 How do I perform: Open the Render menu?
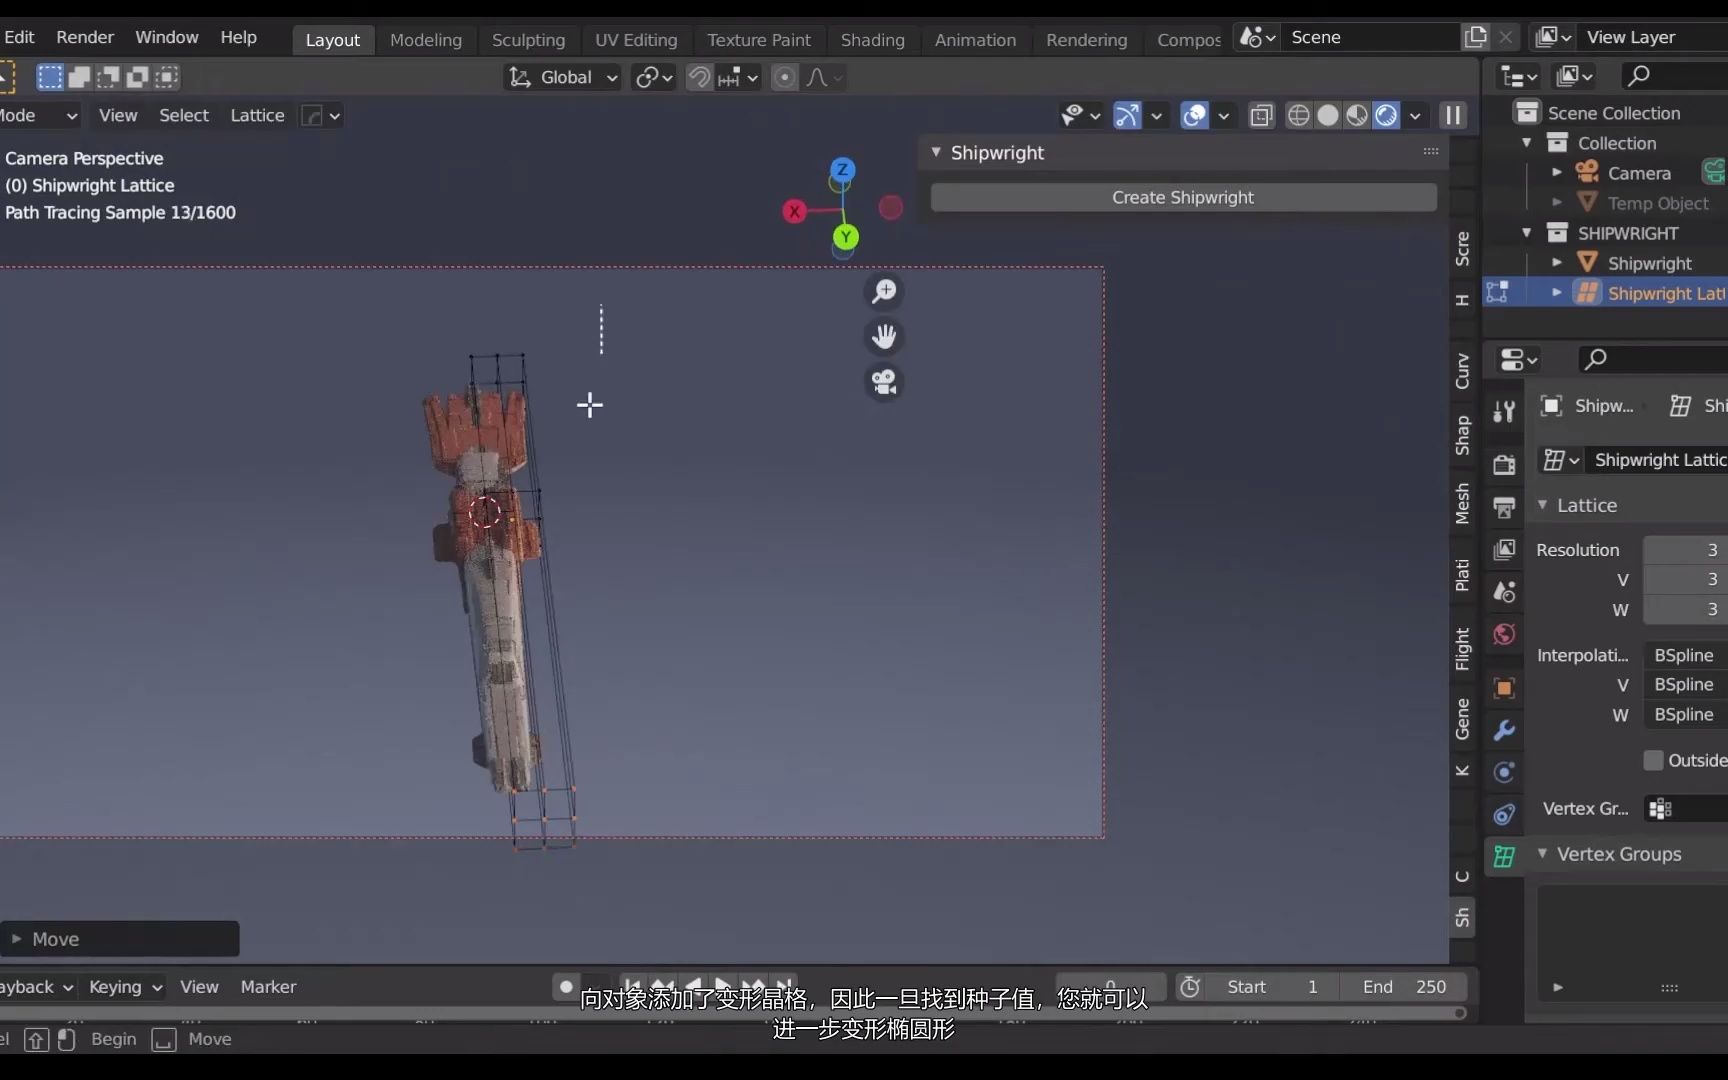(84, 37)
